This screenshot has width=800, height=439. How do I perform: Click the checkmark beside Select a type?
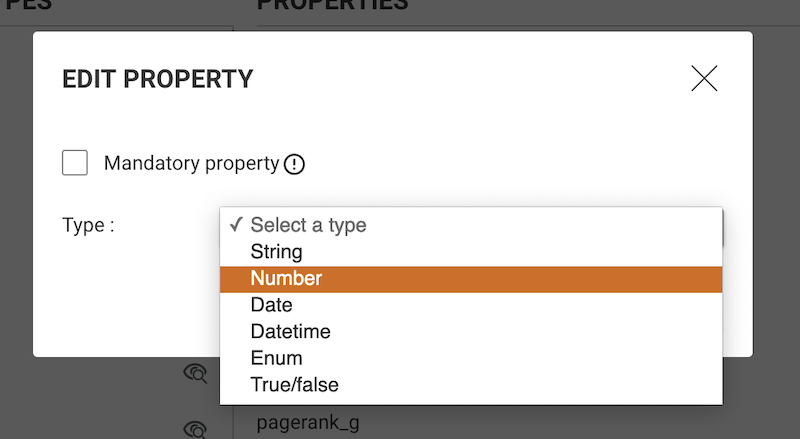tap(236, 224)
